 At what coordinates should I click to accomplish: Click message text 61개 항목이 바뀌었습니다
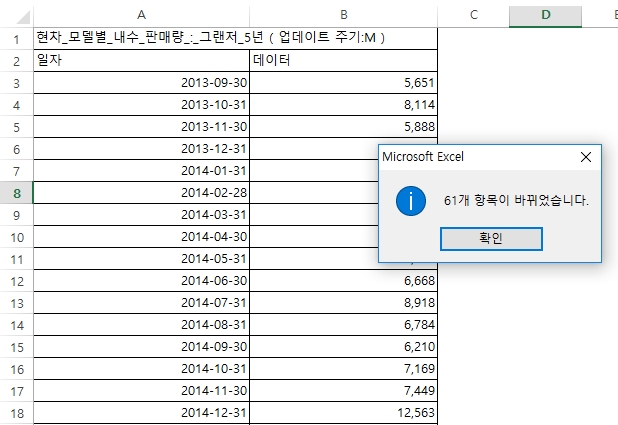pos(516,200)
